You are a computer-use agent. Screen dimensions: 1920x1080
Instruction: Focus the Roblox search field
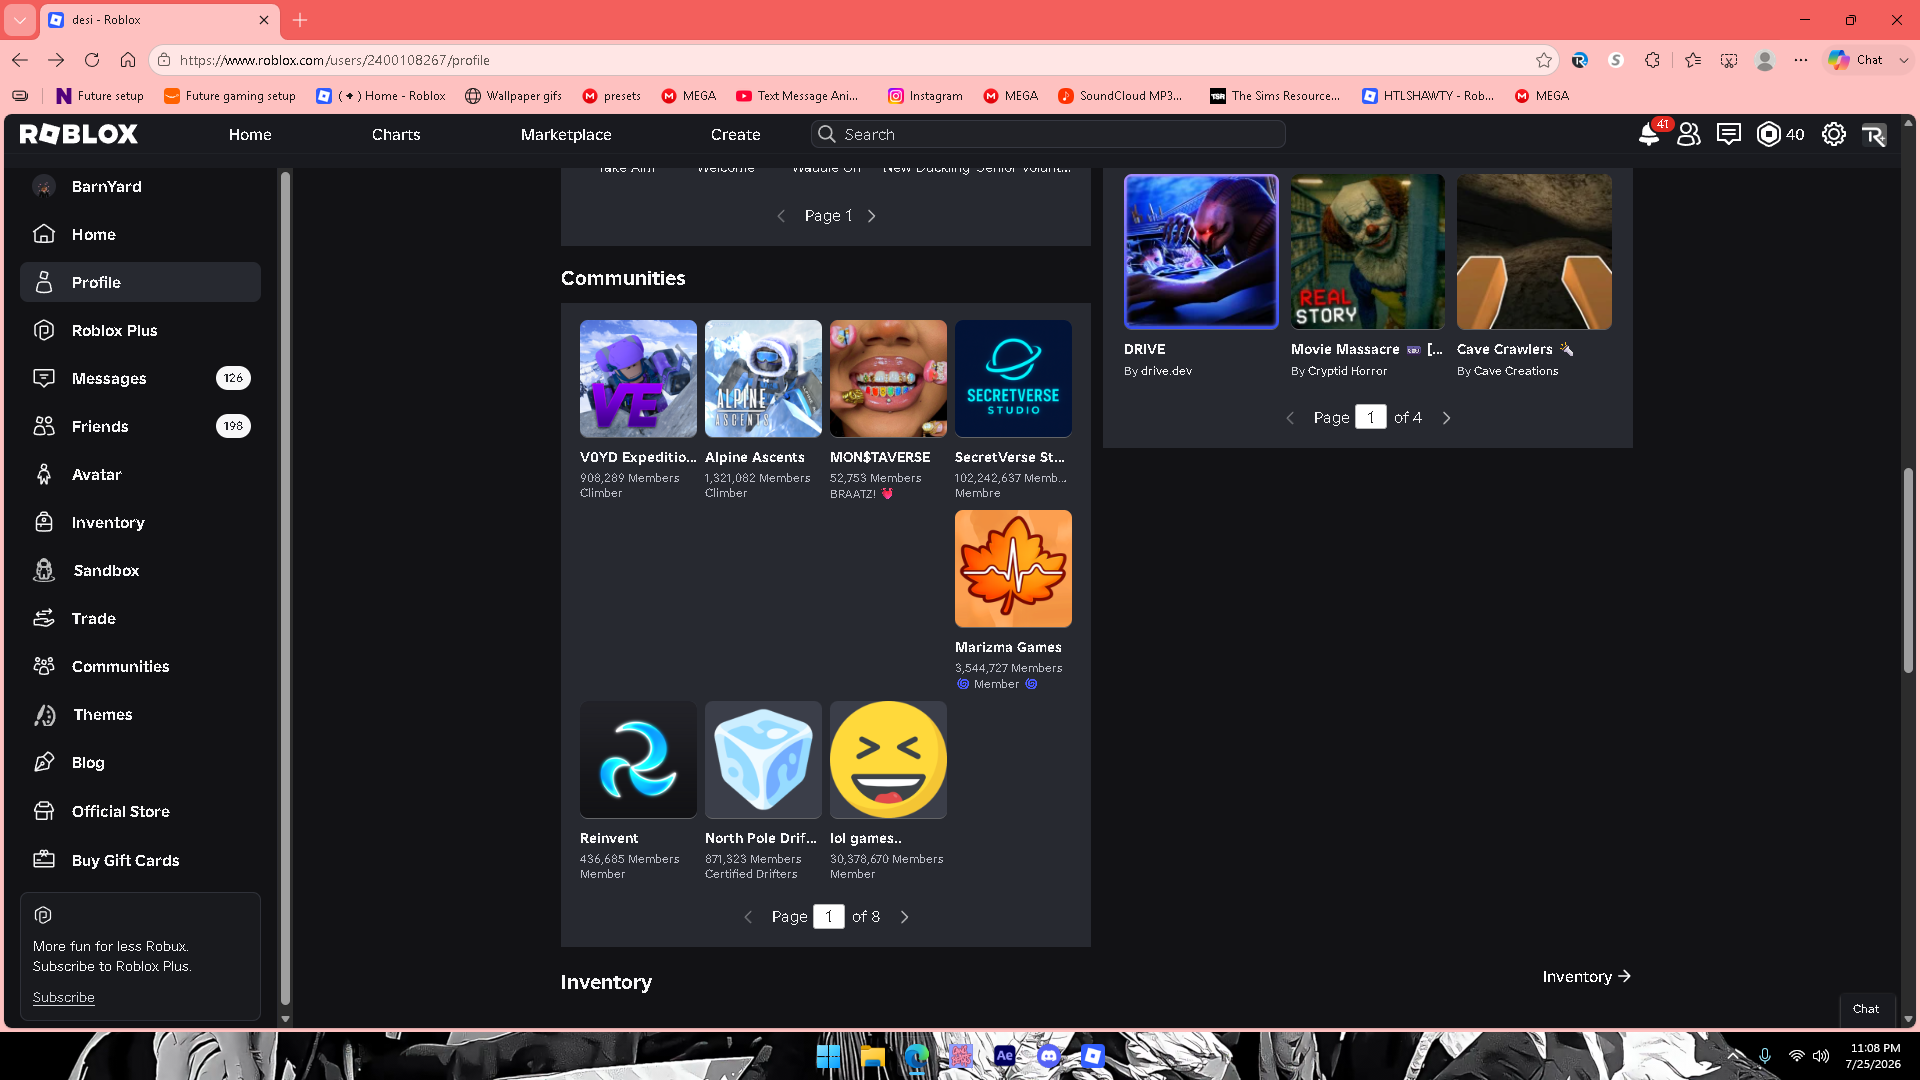1048,134
